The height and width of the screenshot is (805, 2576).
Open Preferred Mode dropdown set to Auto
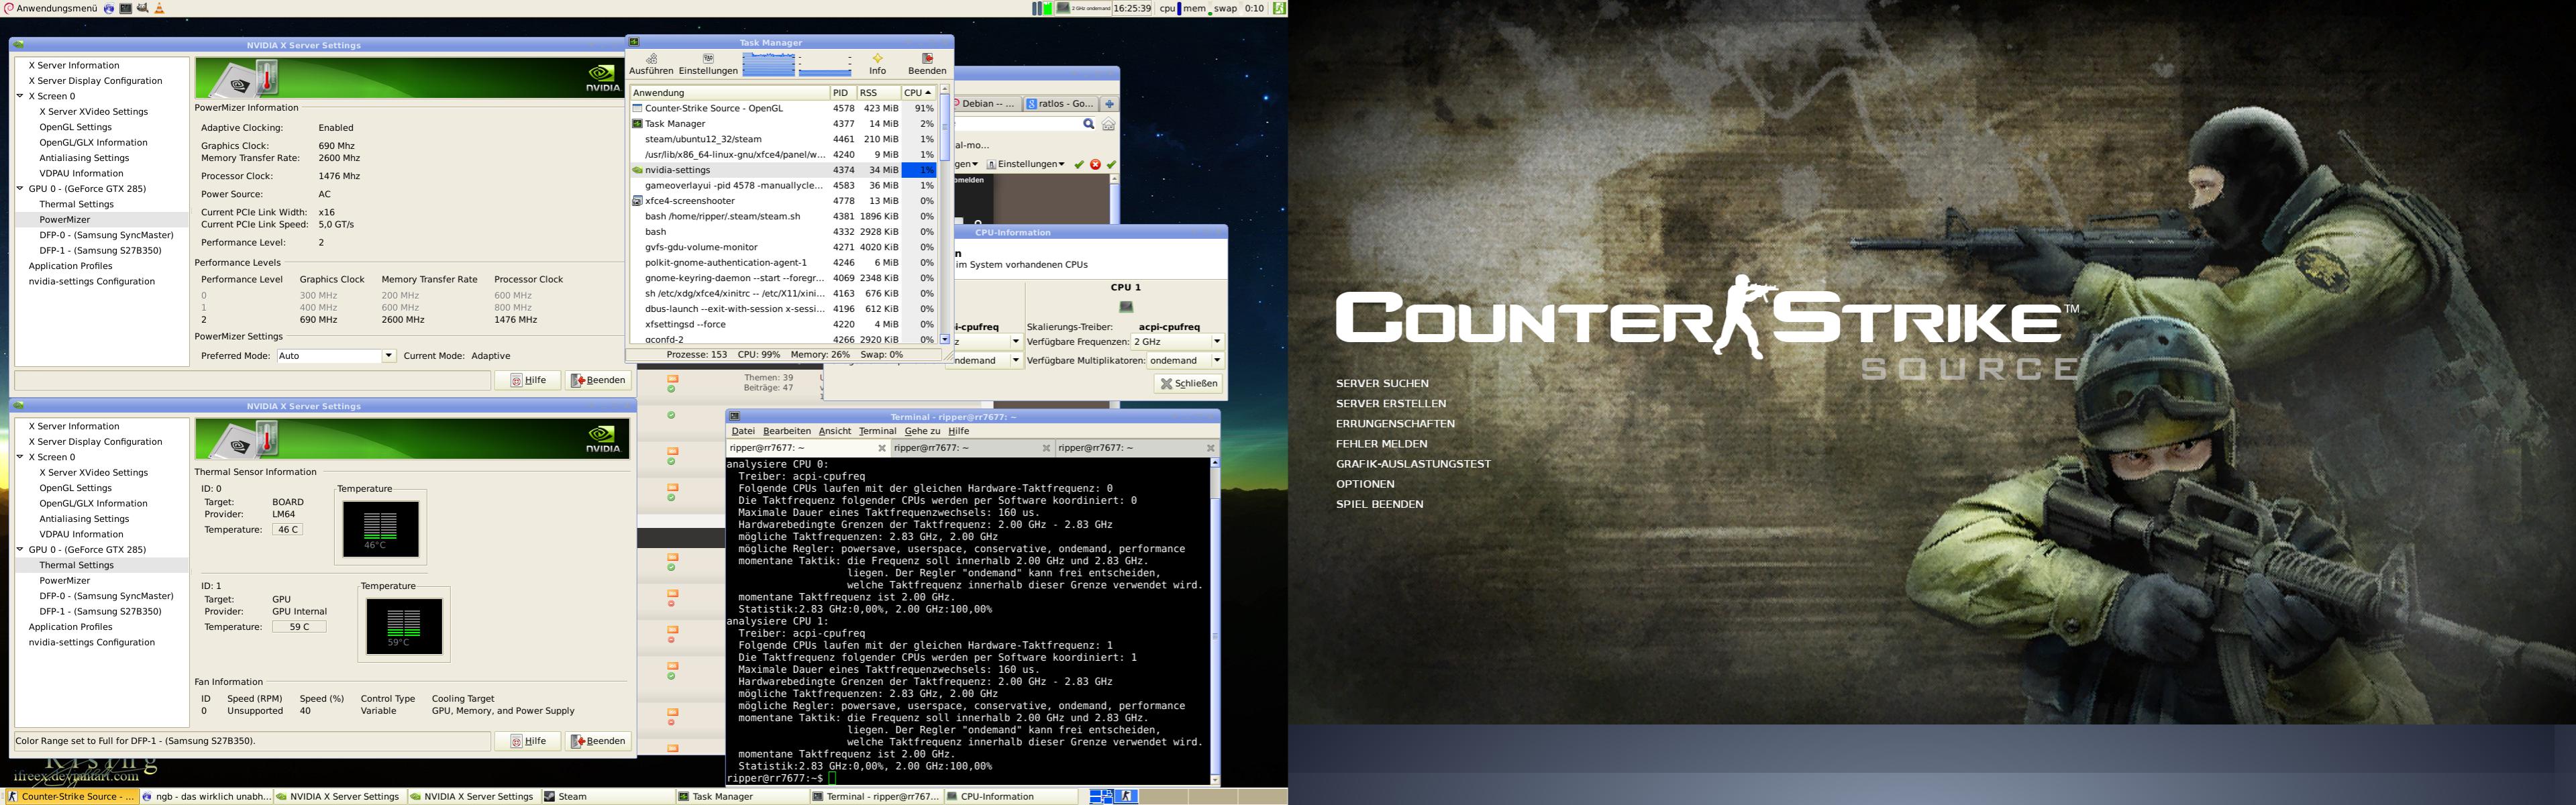pos(336,356)
